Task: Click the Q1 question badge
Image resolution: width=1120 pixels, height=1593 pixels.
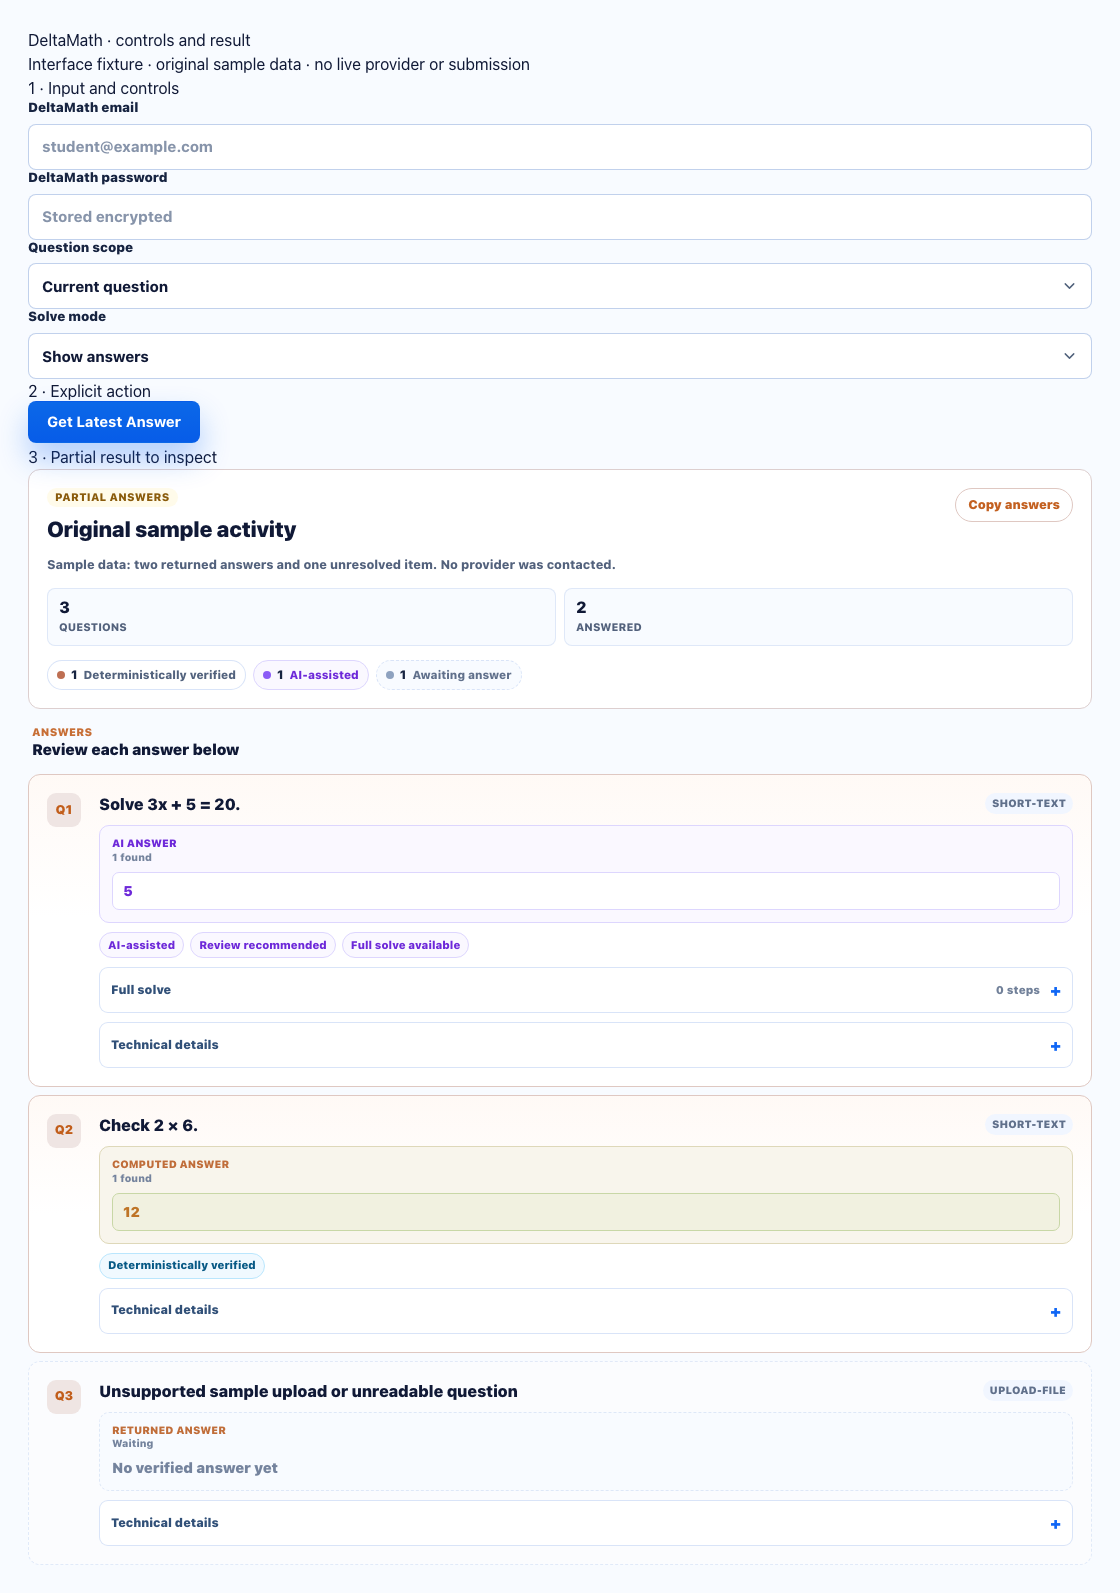Action: (x=64, y=810)
